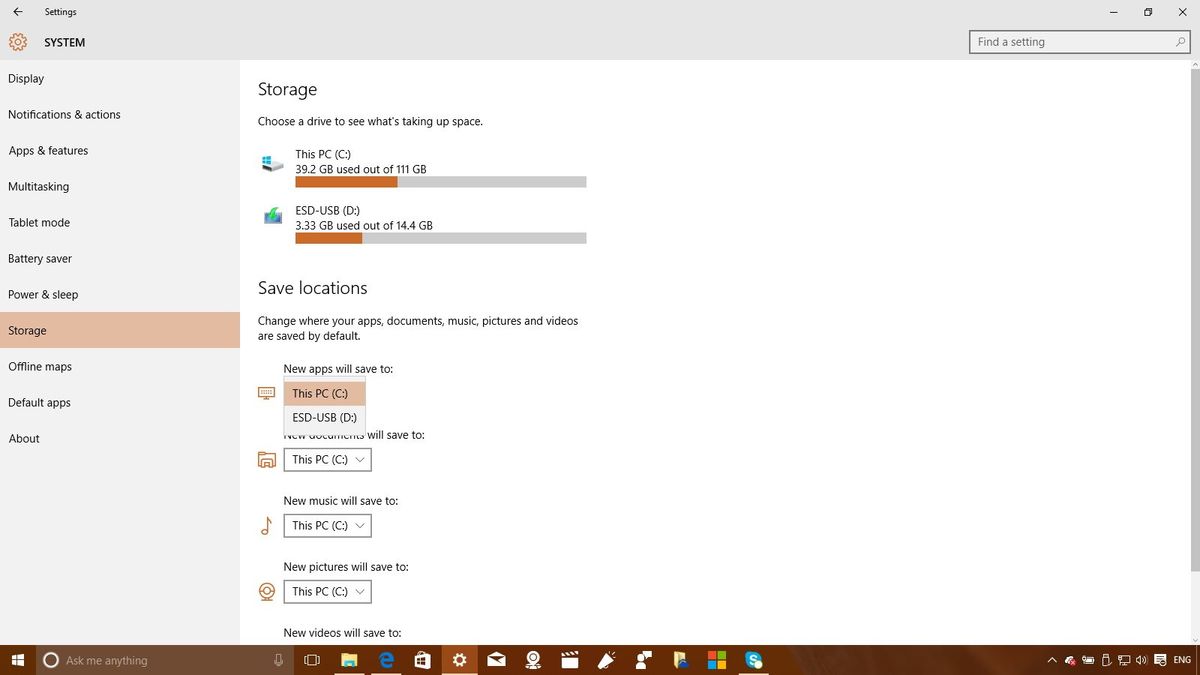The width and height of the screenshot is (1200, 675).
Task: Click the This PC (C:) drive icon
Action: pos(271,163)
